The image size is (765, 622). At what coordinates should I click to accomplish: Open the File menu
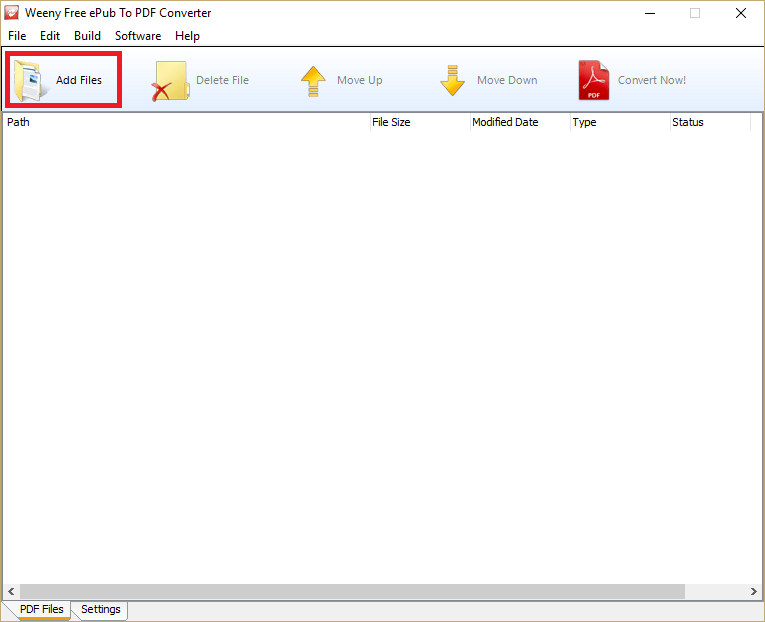coord(17,36)
